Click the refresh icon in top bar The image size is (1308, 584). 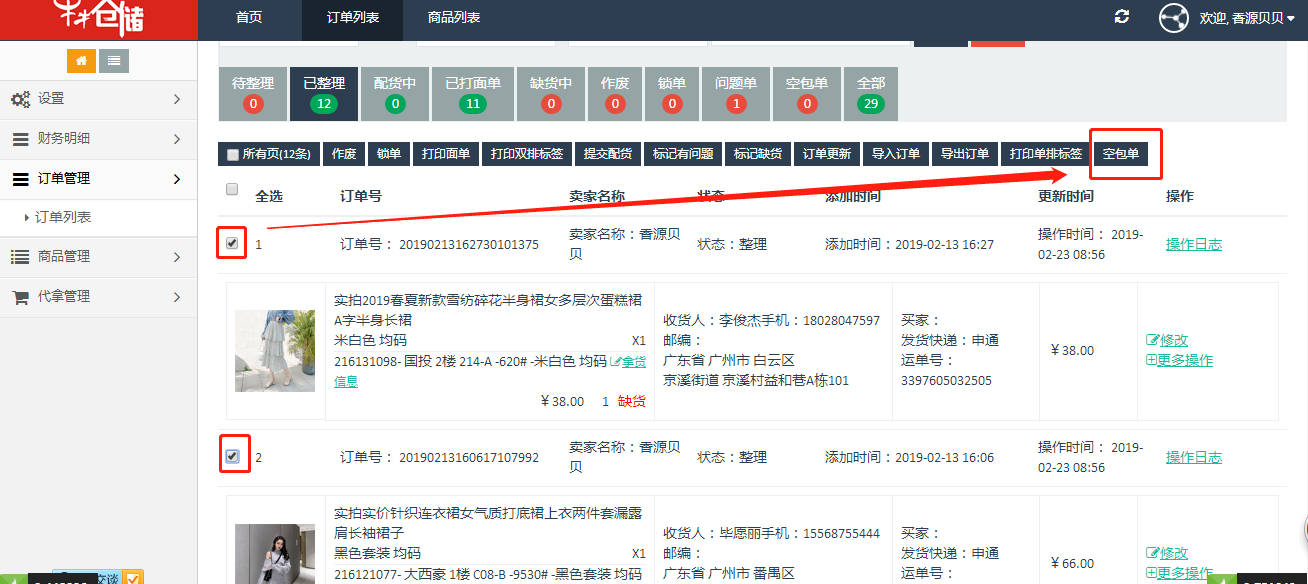pos(1122,17)
